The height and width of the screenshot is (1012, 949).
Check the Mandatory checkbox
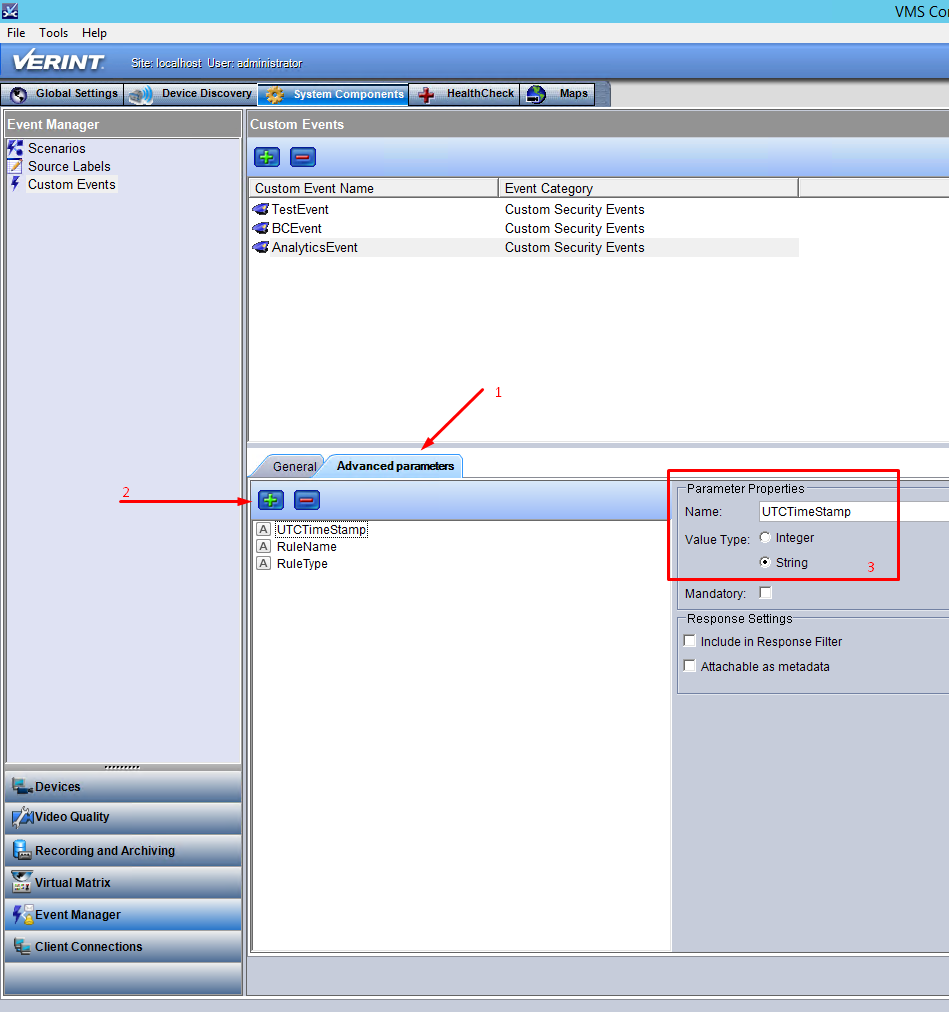pos(766,592)
